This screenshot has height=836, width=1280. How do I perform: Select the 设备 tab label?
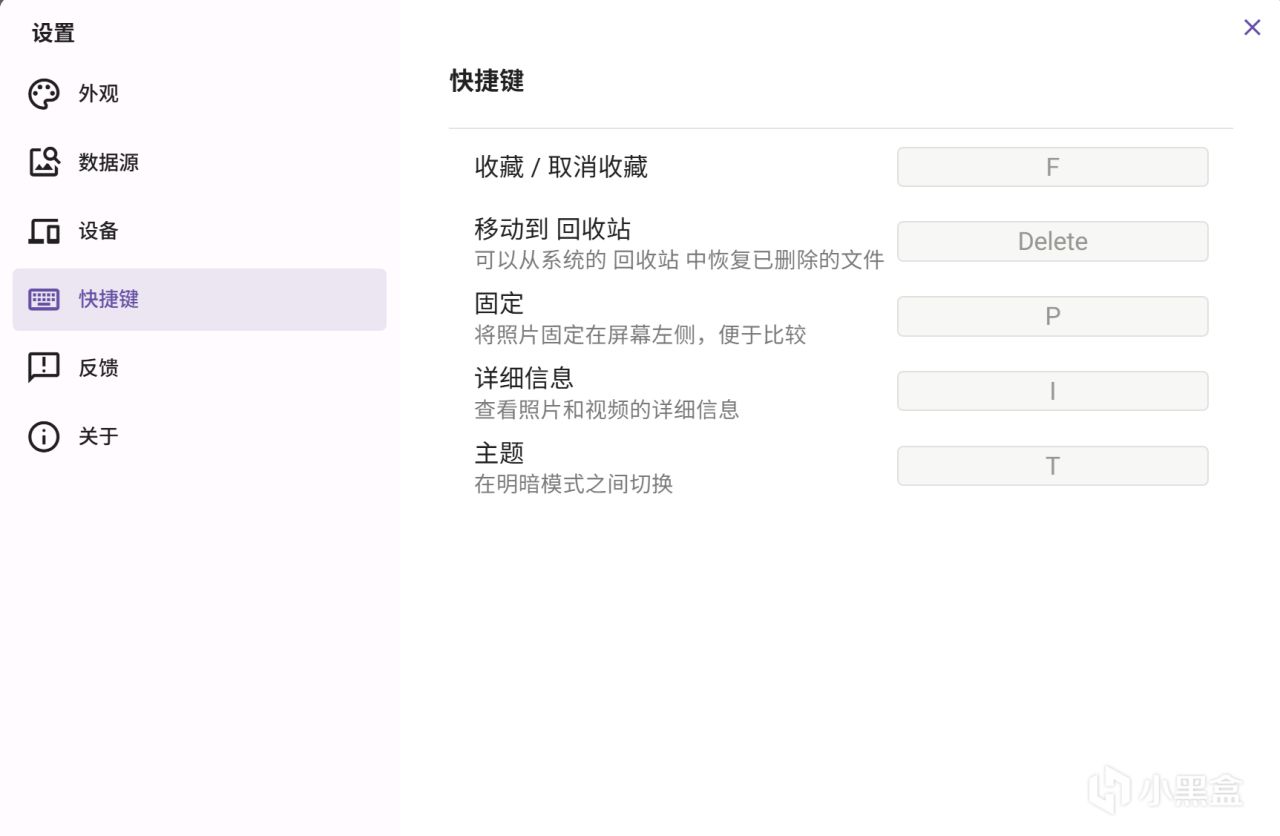[x=99, y=231]
